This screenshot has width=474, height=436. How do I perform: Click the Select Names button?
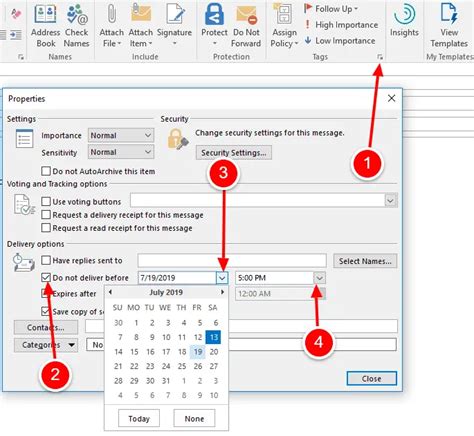tap(365, 261)
